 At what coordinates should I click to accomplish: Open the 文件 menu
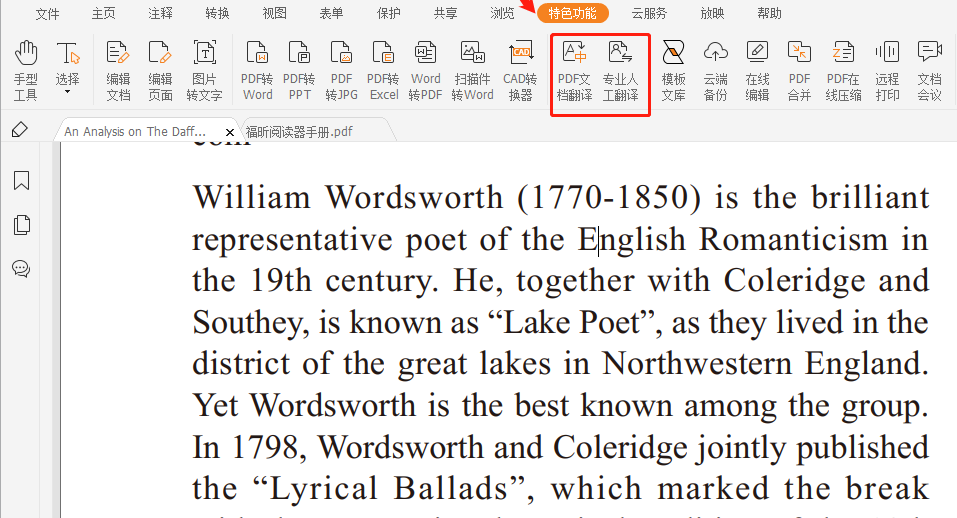47,14
